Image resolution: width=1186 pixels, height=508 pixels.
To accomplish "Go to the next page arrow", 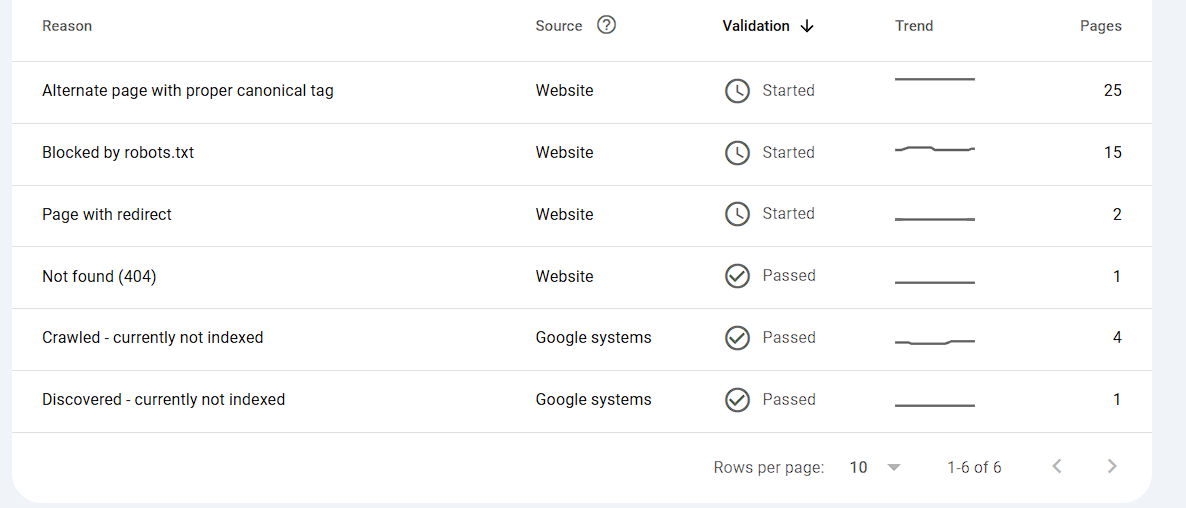I will (1112, 466).
